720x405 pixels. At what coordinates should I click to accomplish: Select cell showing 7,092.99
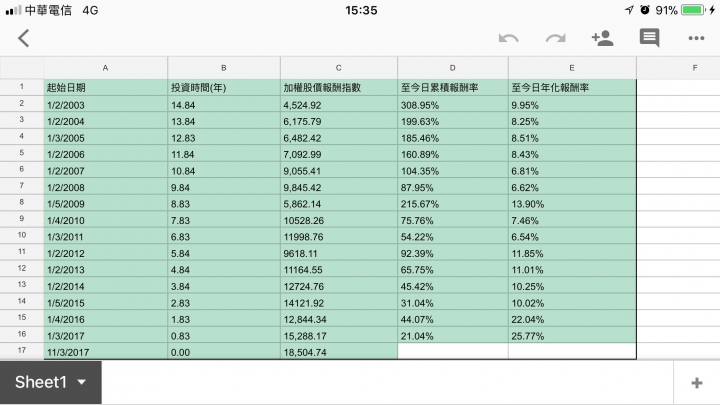click(339, 154)
